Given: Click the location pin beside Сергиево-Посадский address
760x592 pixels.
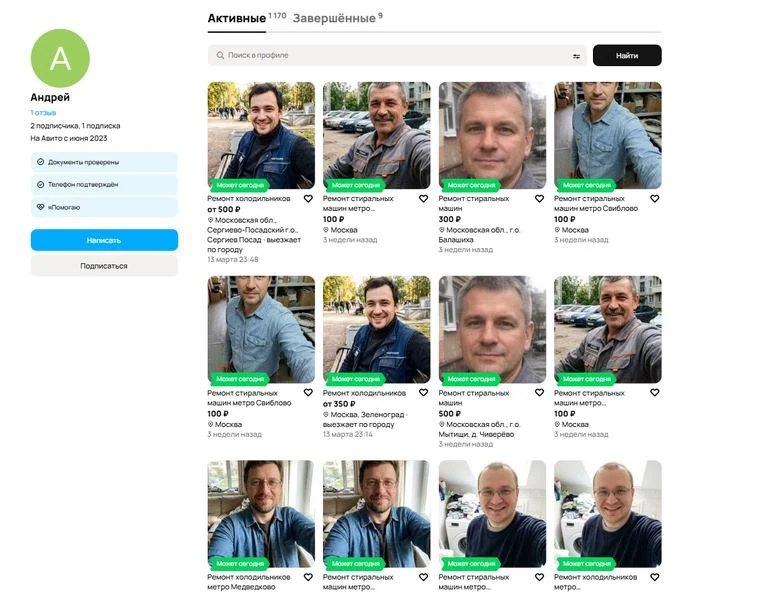Looking at the screenshot, I should (x=210, y=220).
